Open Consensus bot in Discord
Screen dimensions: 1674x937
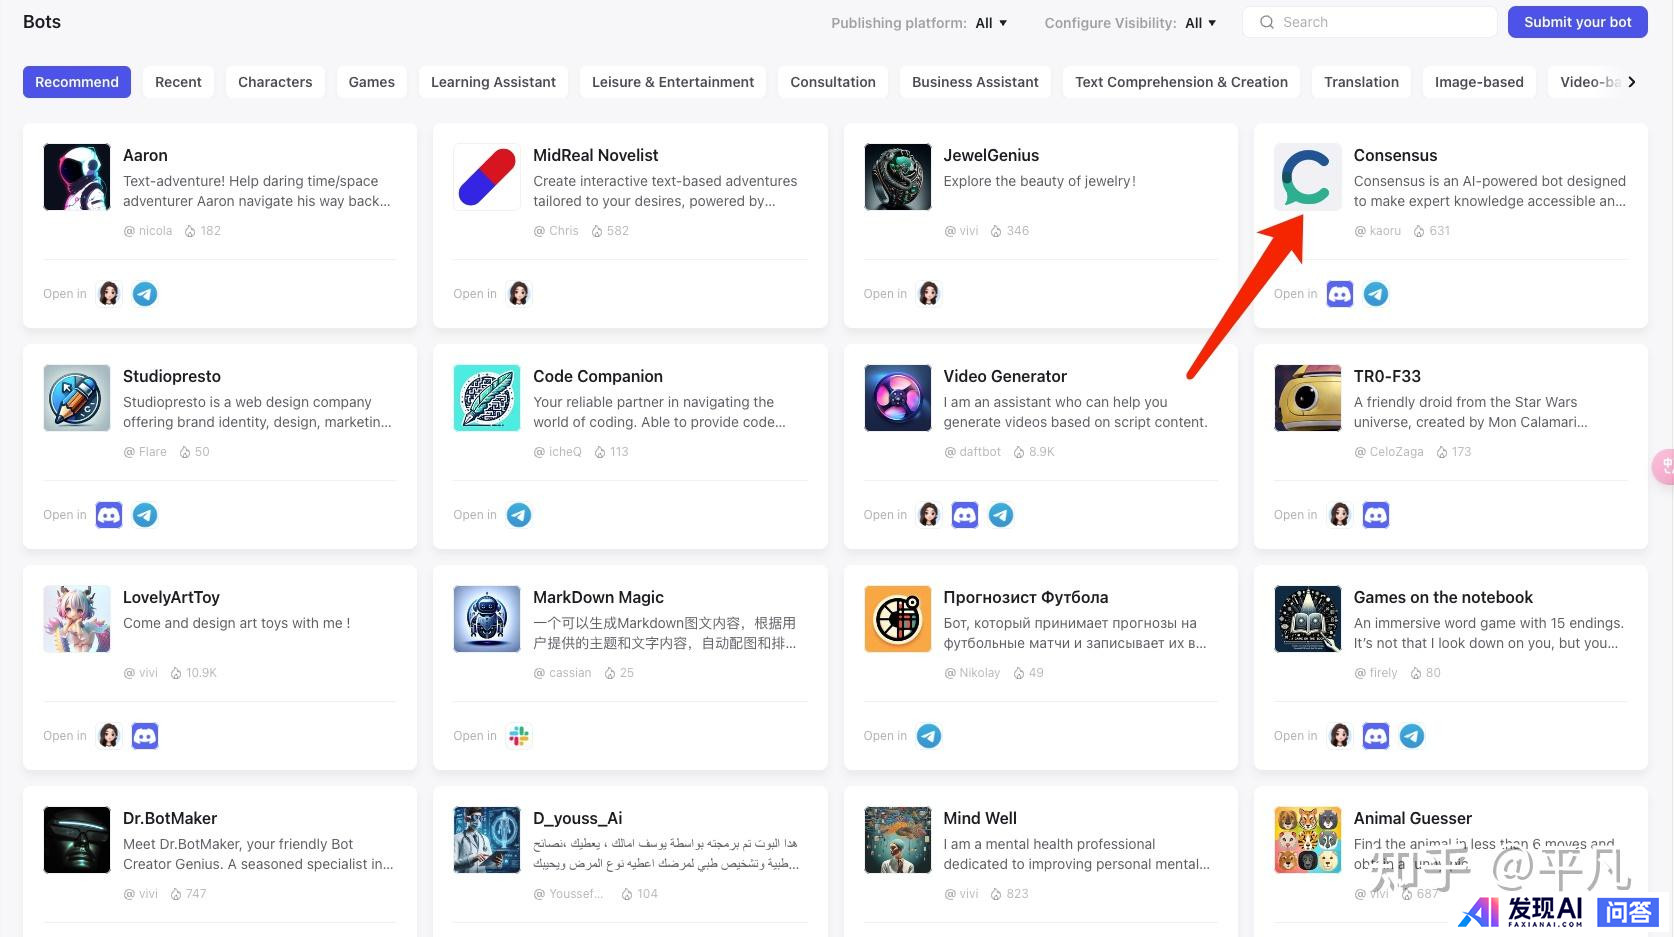[x=1339, y=294]
